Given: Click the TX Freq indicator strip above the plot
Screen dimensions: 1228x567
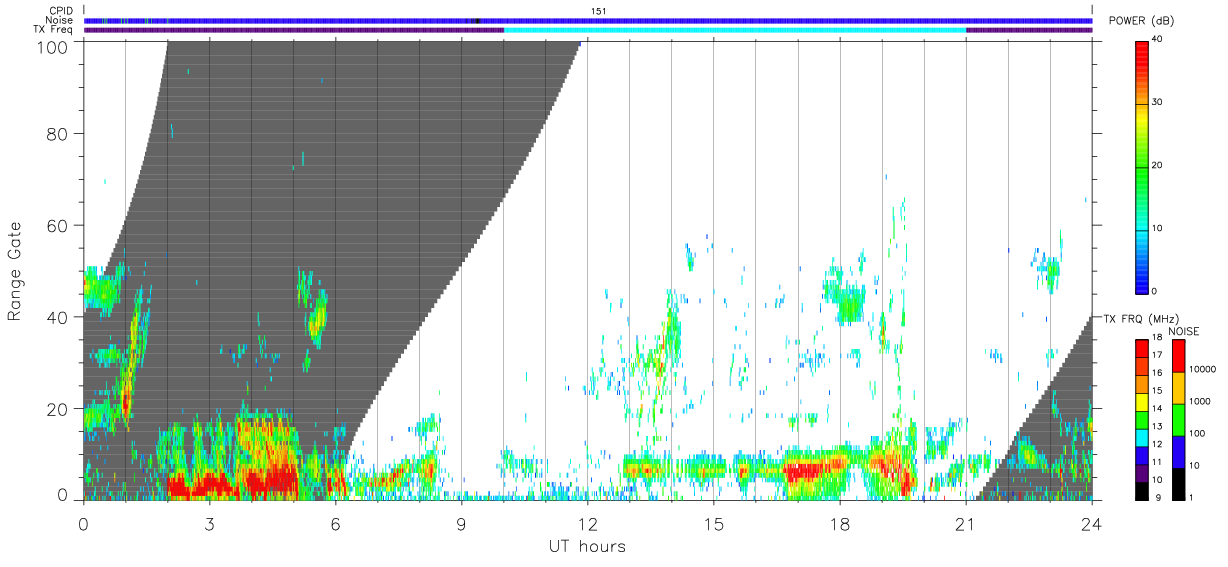Looking at the screenshot, I should pos(588,30).
